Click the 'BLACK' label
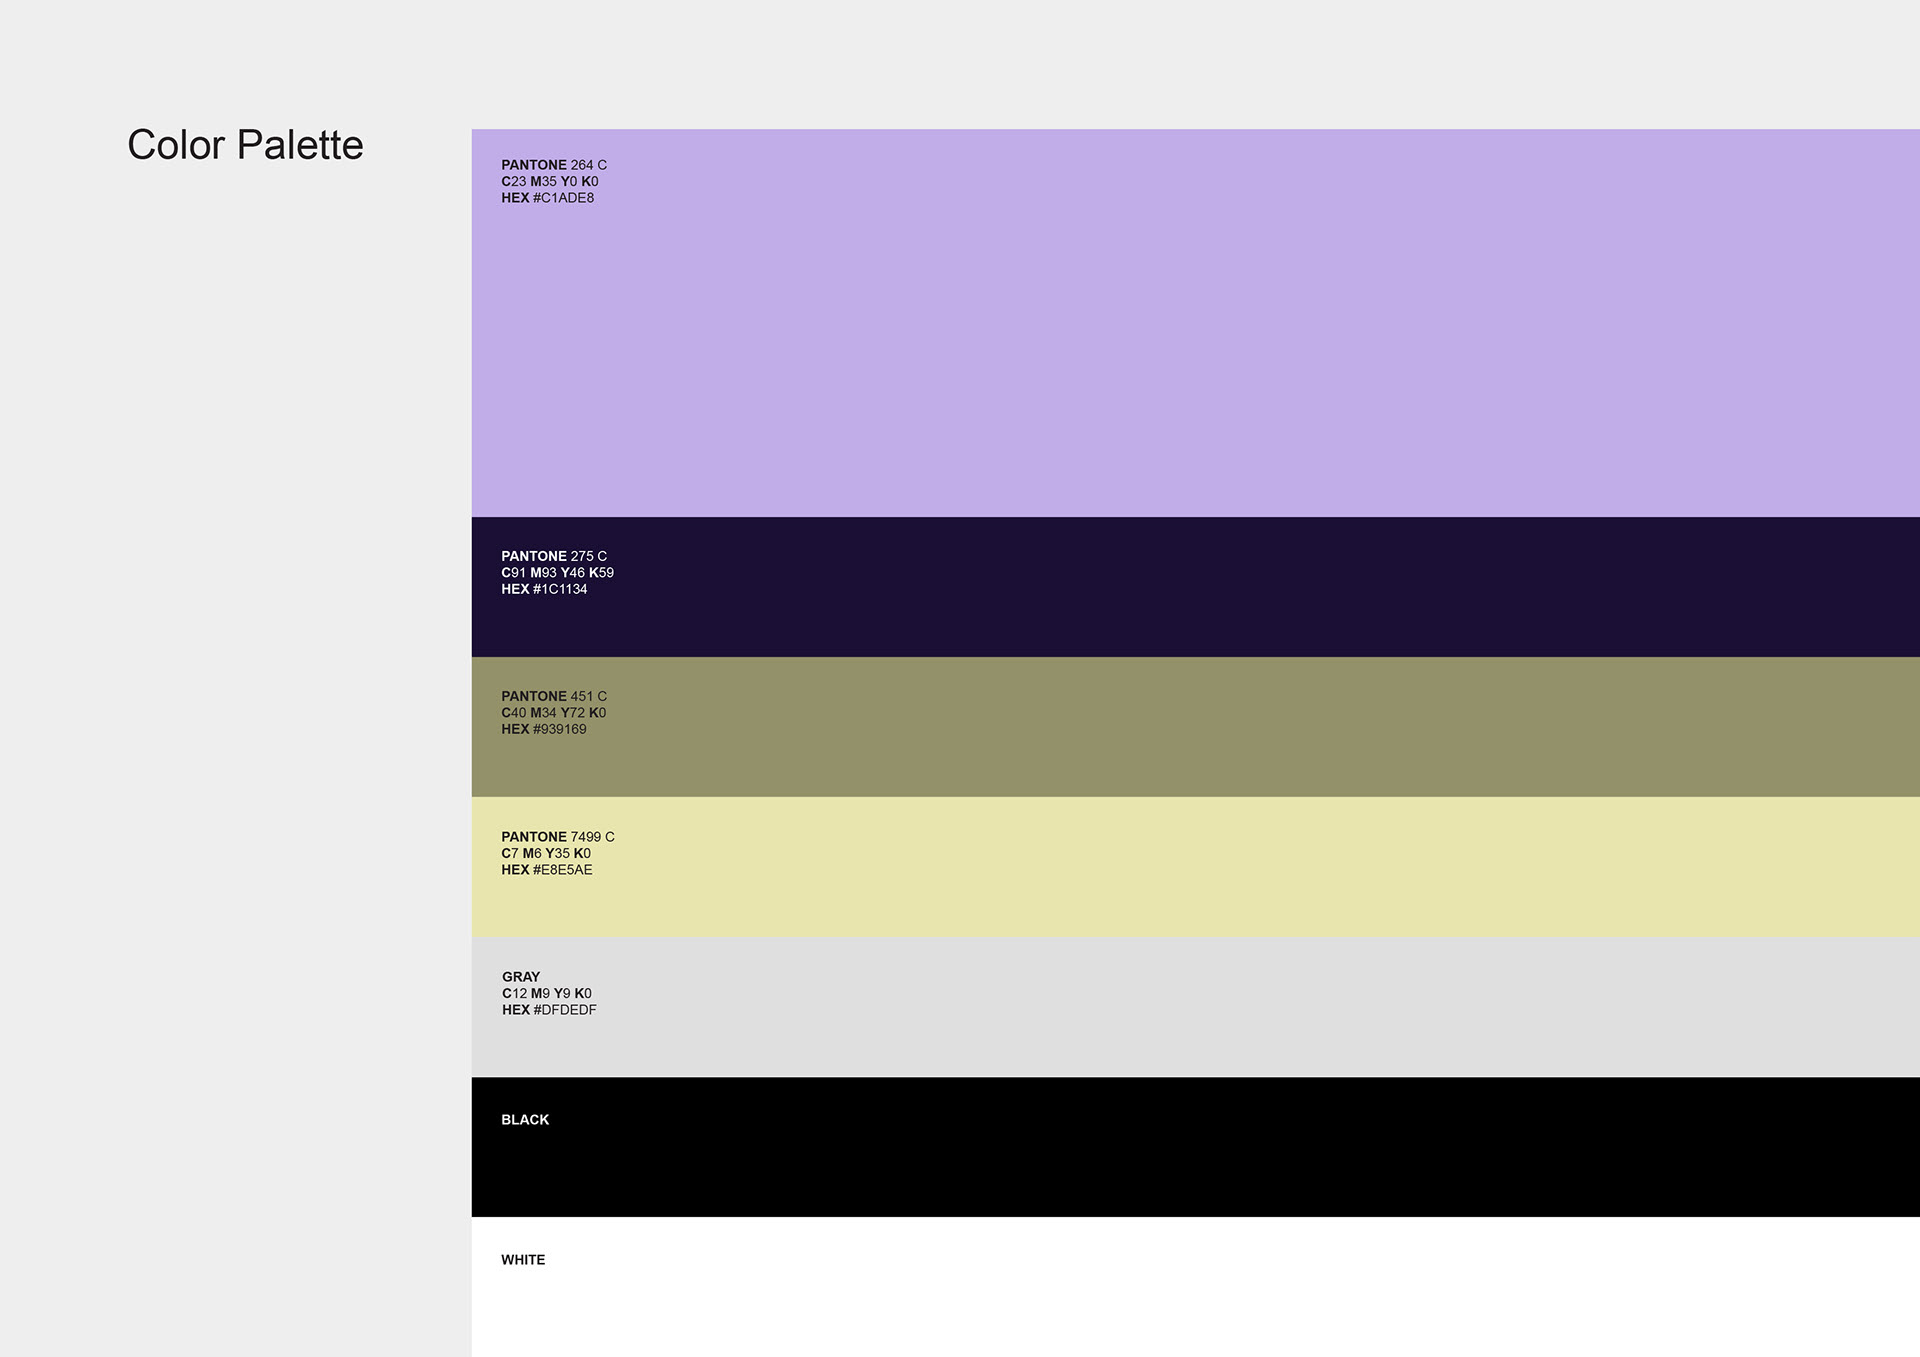 point(525,1120)
